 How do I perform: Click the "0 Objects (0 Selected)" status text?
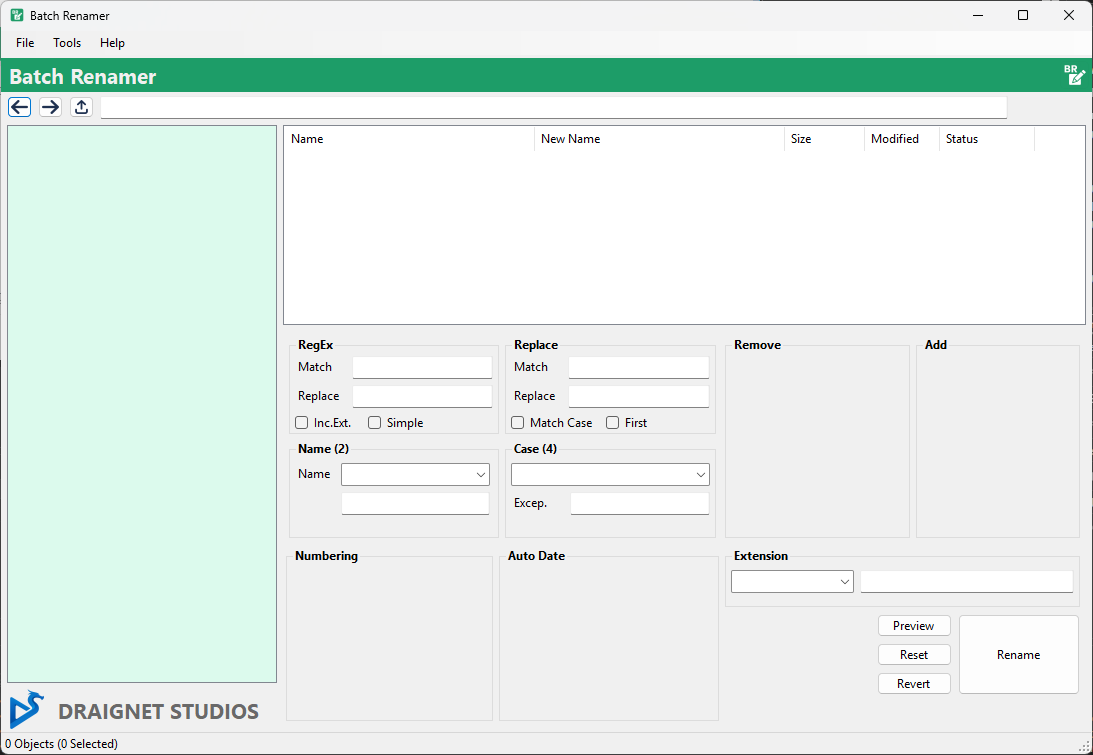tap(61, 744)
